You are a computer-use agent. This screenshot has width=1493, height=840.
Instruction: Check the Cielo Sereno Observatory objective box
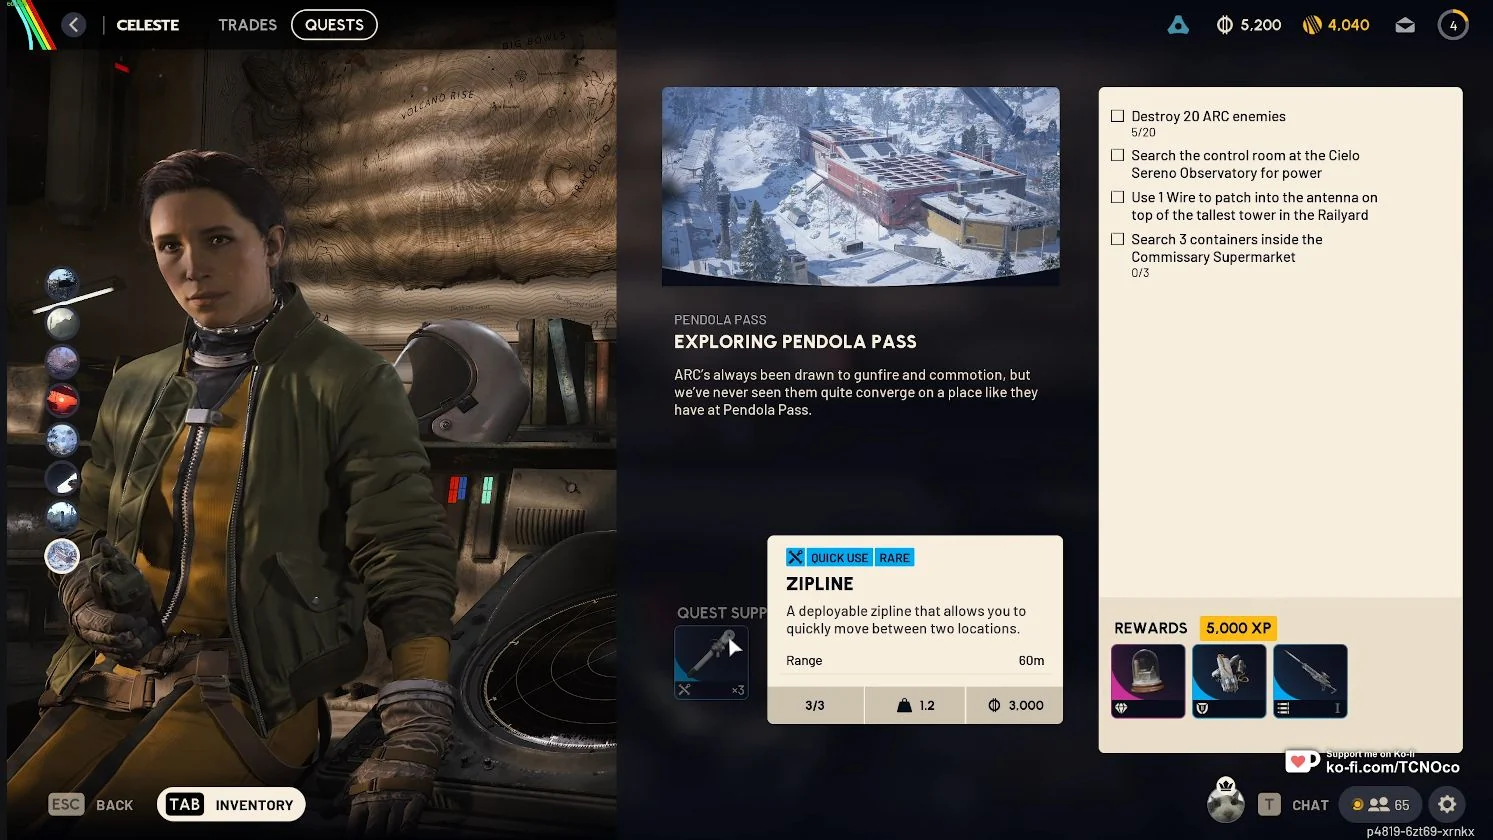point(1118,155)
